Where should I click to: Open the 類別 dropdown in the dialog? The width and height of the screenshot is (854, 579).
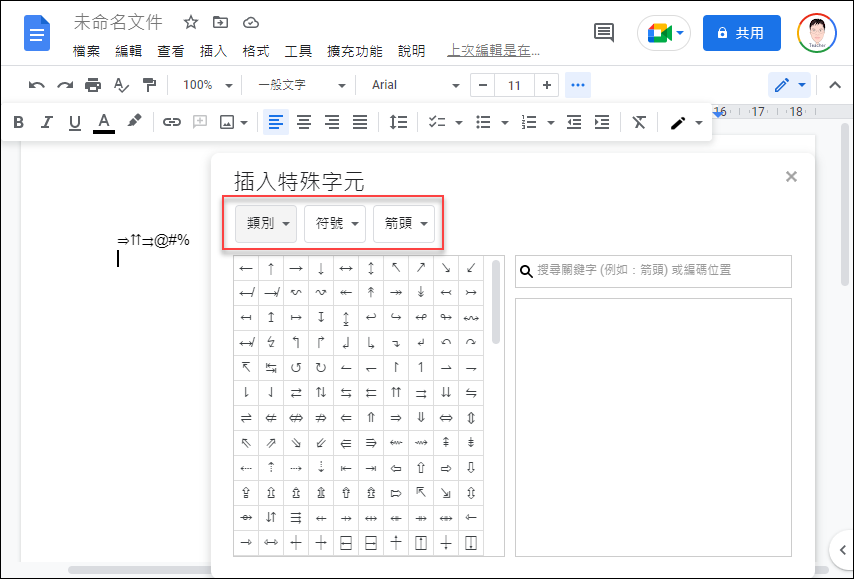tap(266, 223)
